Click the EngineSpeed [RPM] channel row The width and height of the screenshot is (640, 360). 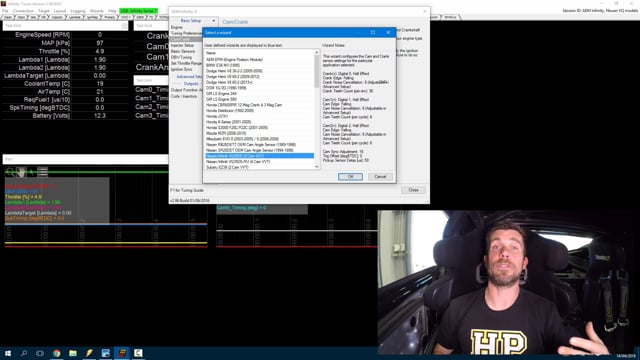65,35
